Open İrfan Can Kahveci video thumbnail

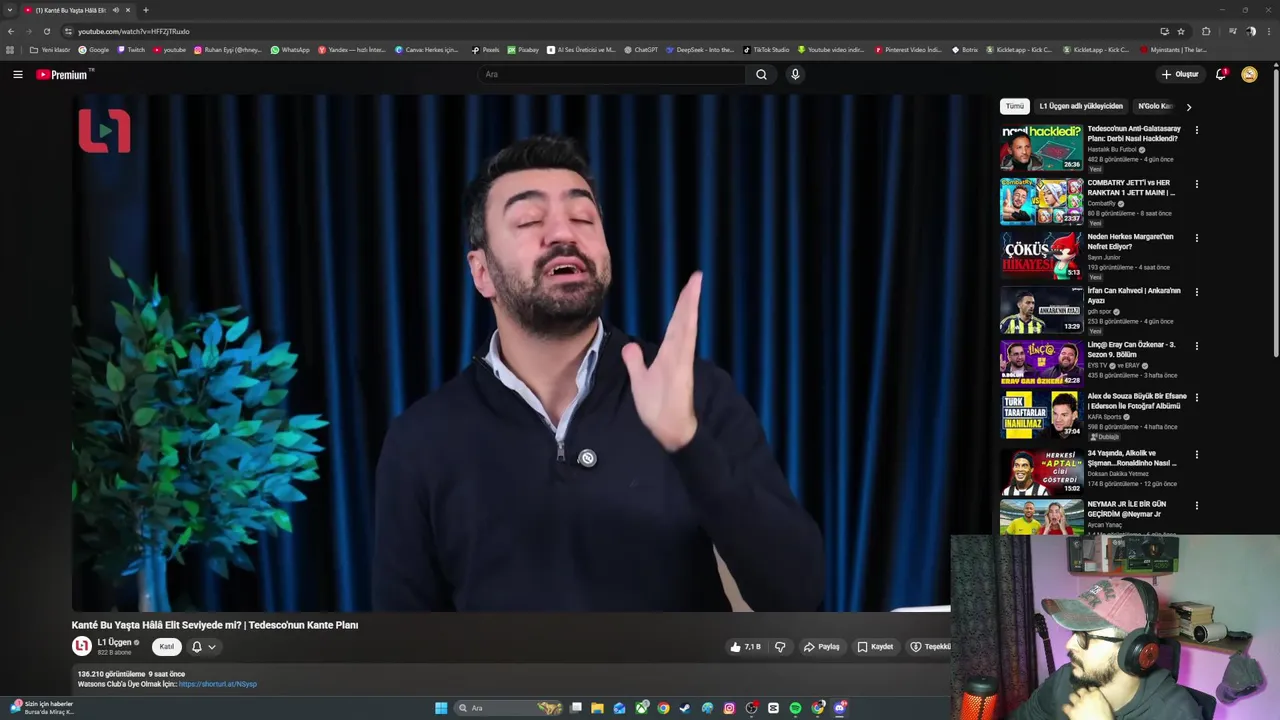1041,309
